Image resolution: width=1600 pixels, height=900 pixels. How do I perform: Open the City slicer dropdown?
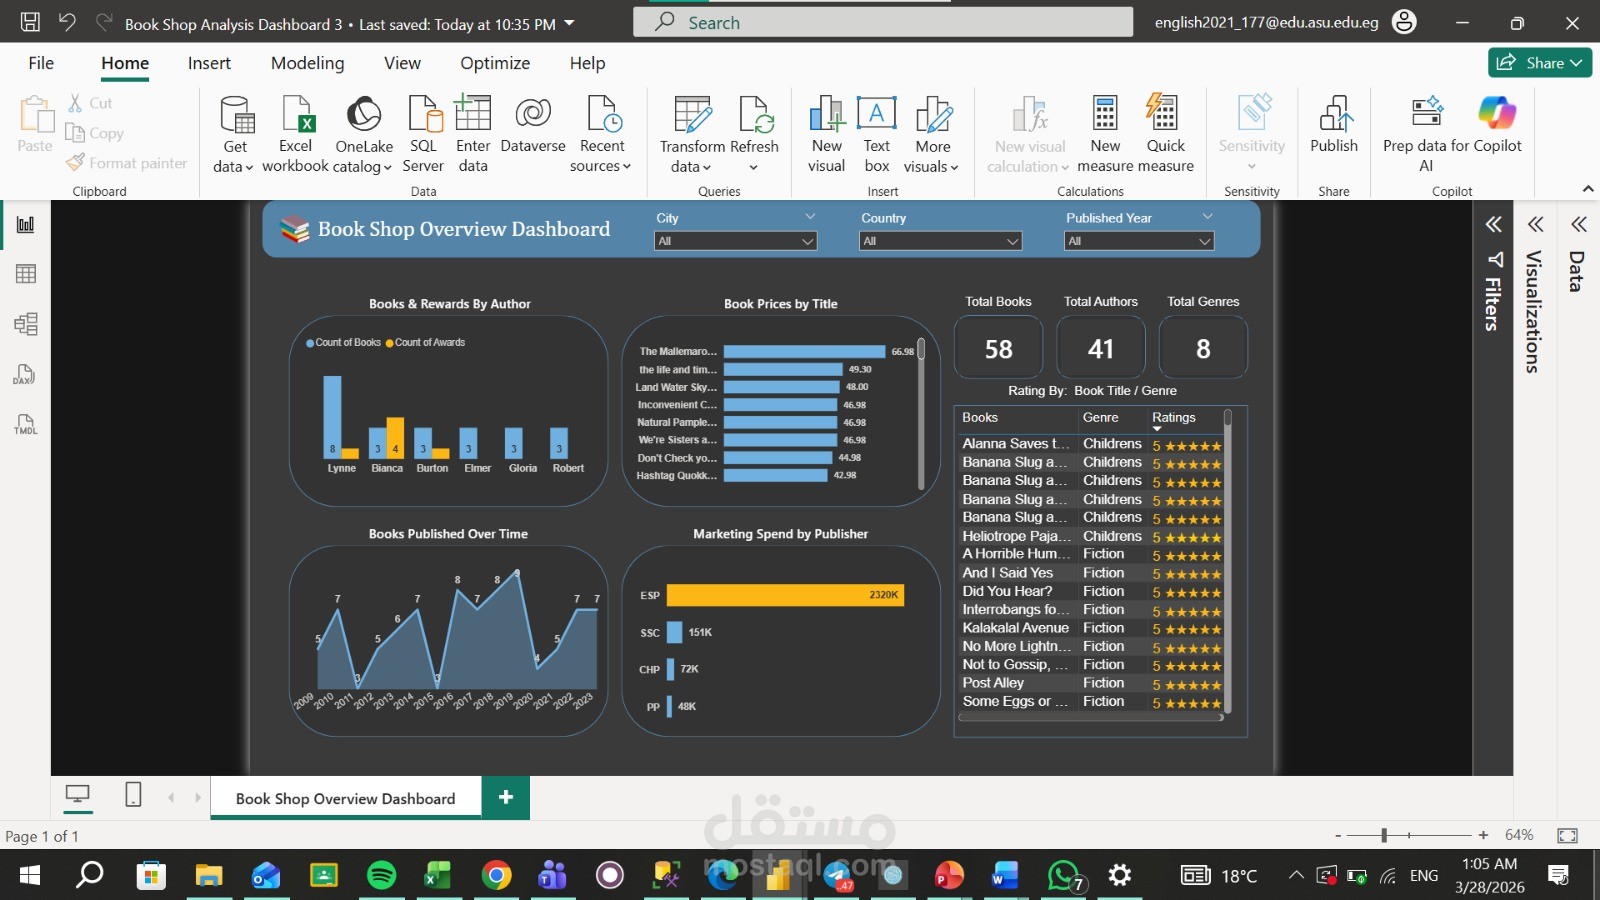click(x=806, y=240)
